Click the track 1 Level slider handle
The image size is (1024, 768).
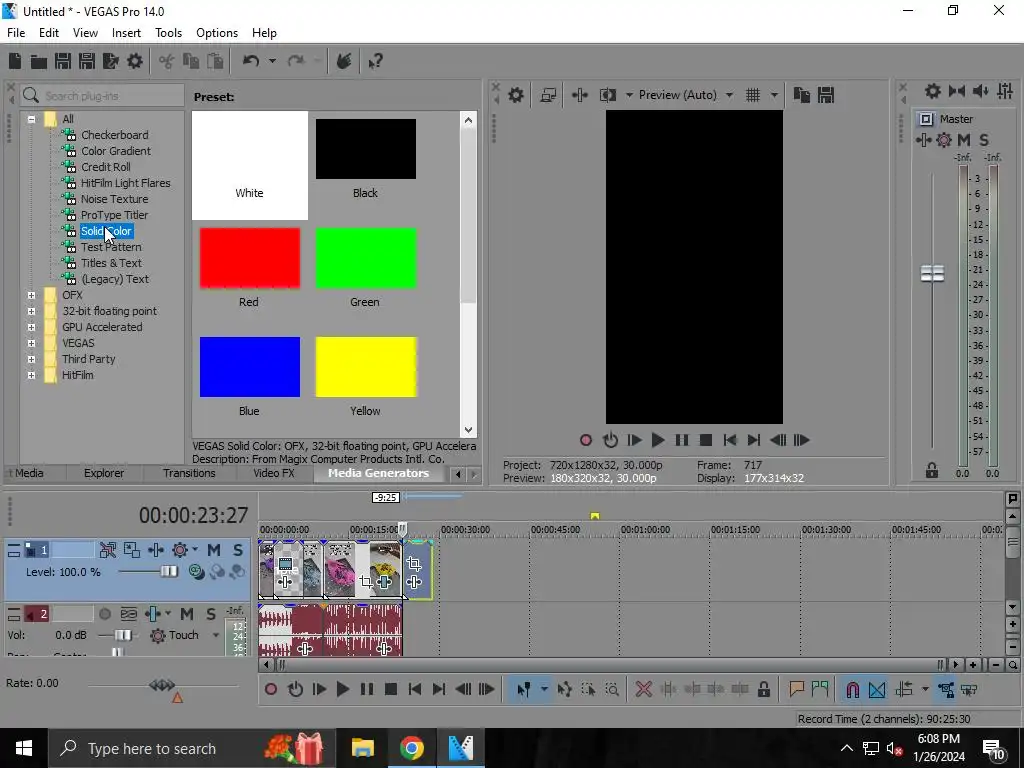point(169,572)
